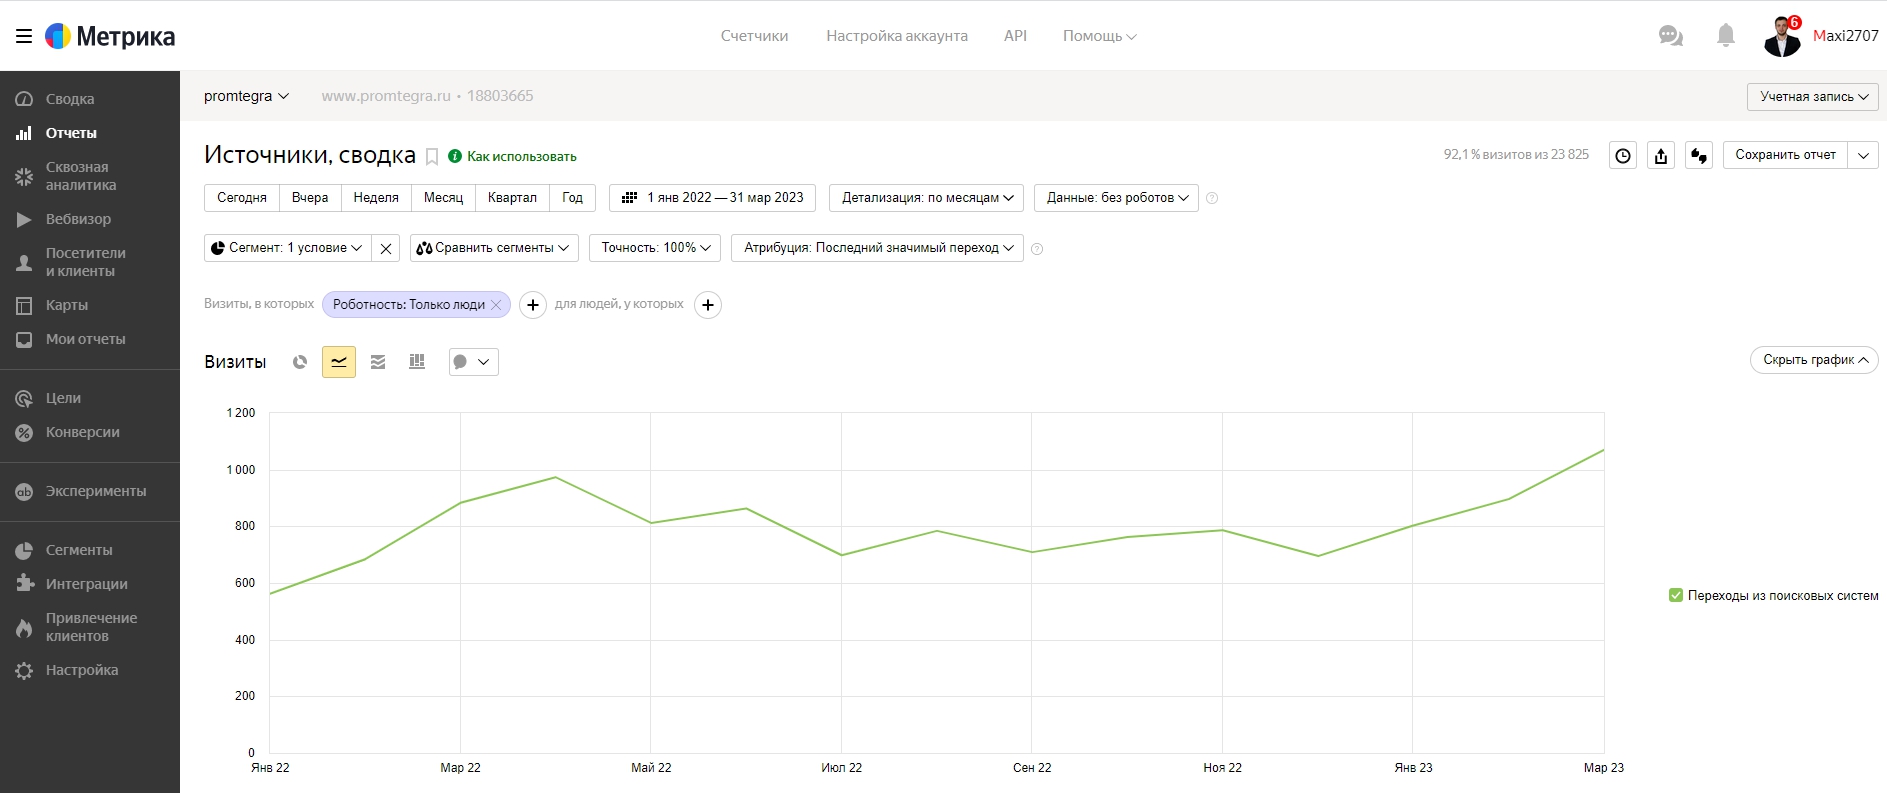
Task: Switch chart to stacked area view
Action: pyautogui.click(x=378, y=362)
